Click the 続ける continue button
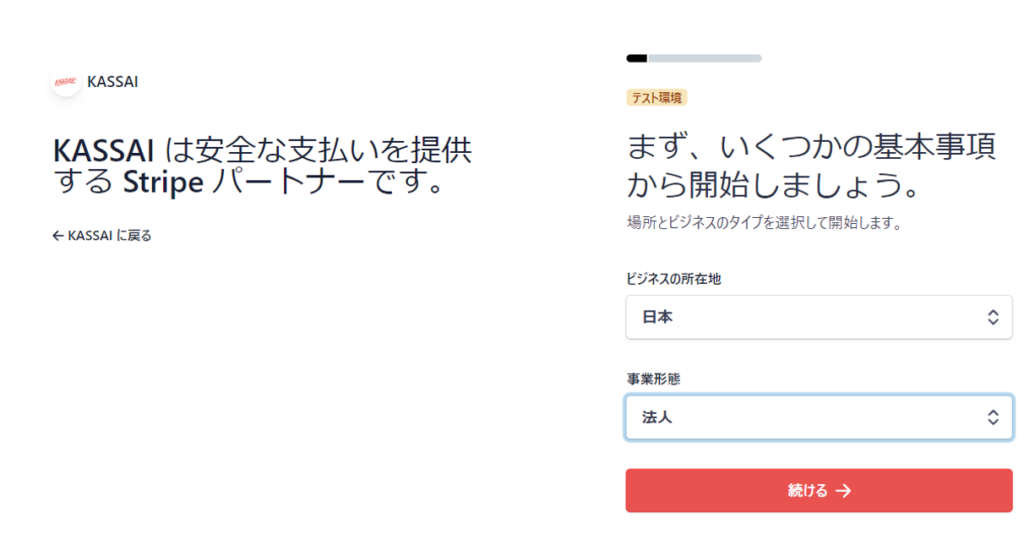Image resolution: width=1024 pixels, height=539 pixels. (819, 491)
